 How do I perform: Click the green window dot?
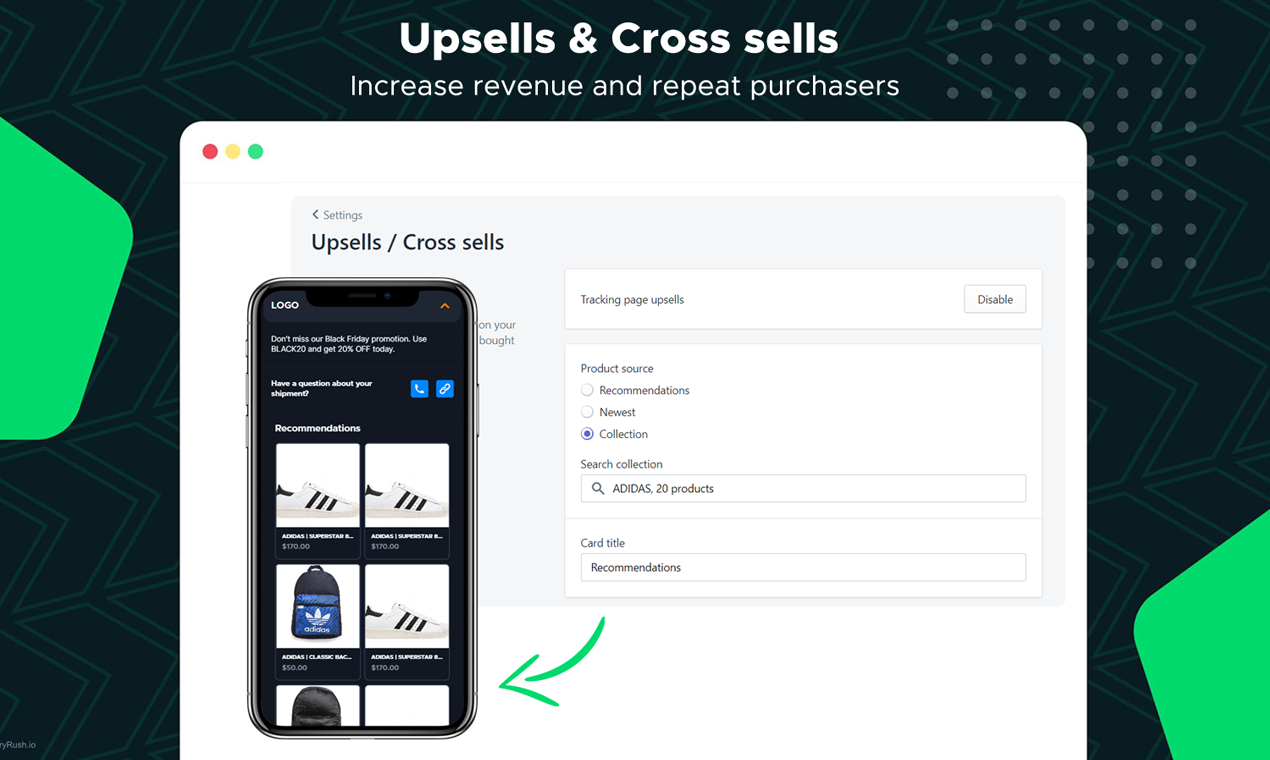pos(256,152)
